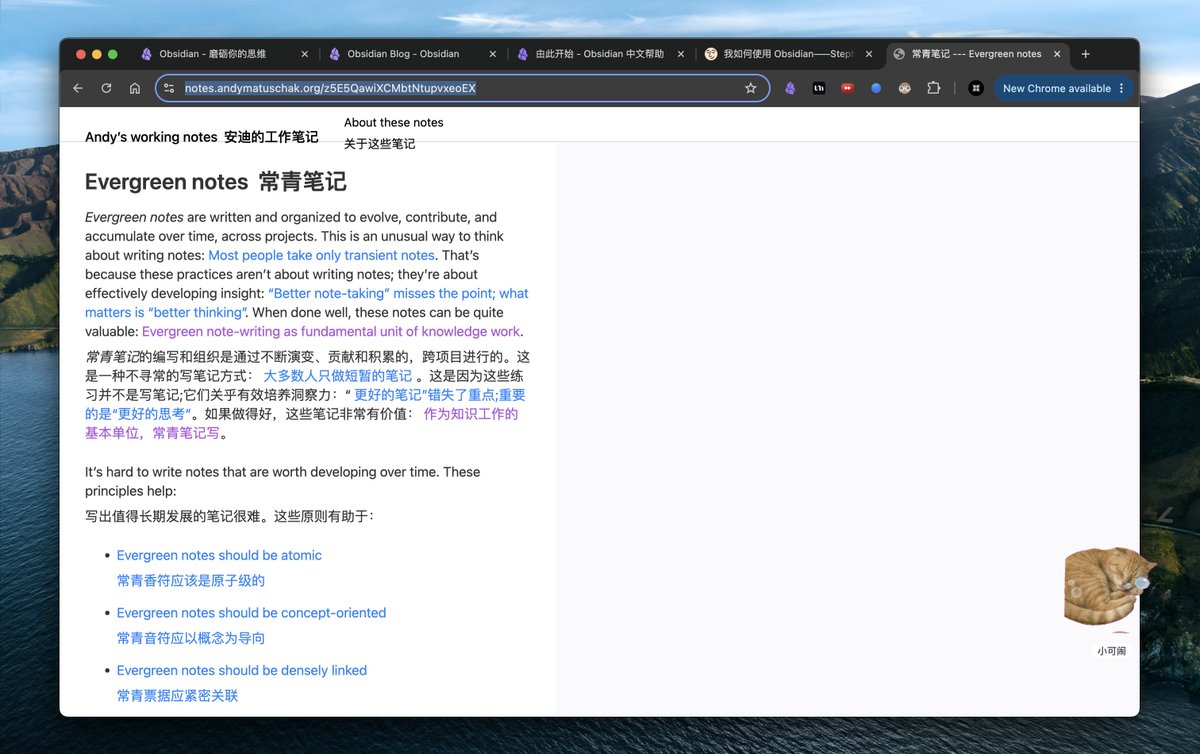
Task: Reload the page with the refresh icon
Action: point(106,88)
